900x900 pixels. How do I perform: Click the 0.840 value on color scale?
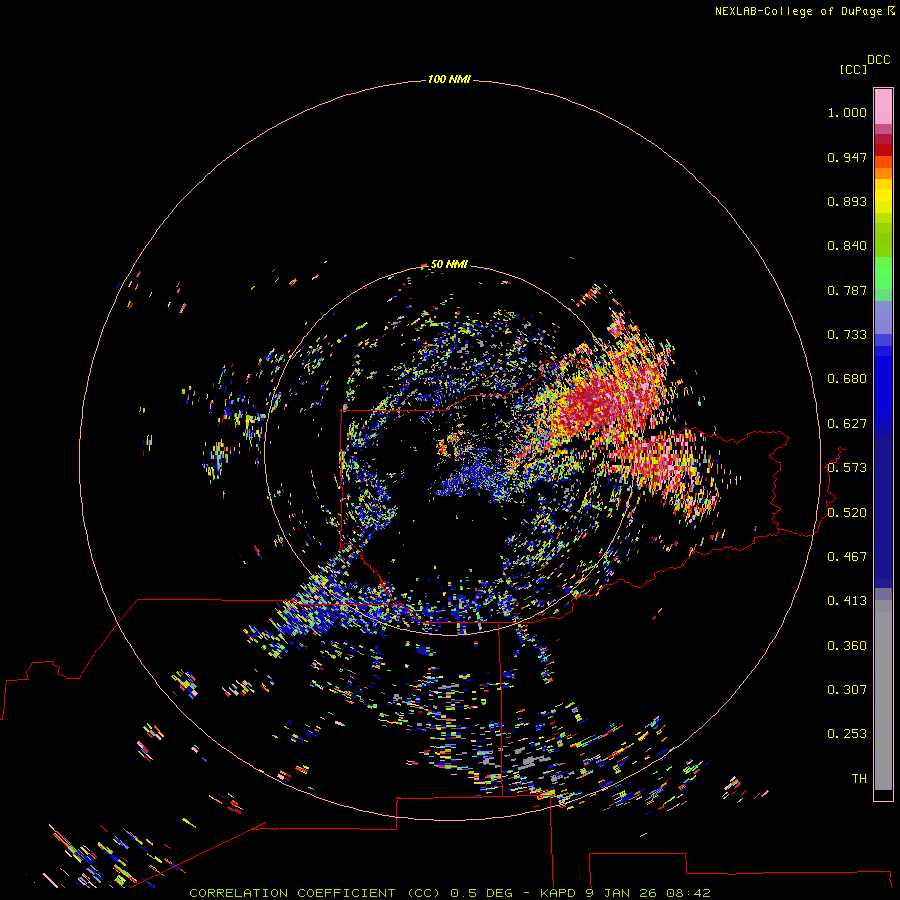pos(847,246)
